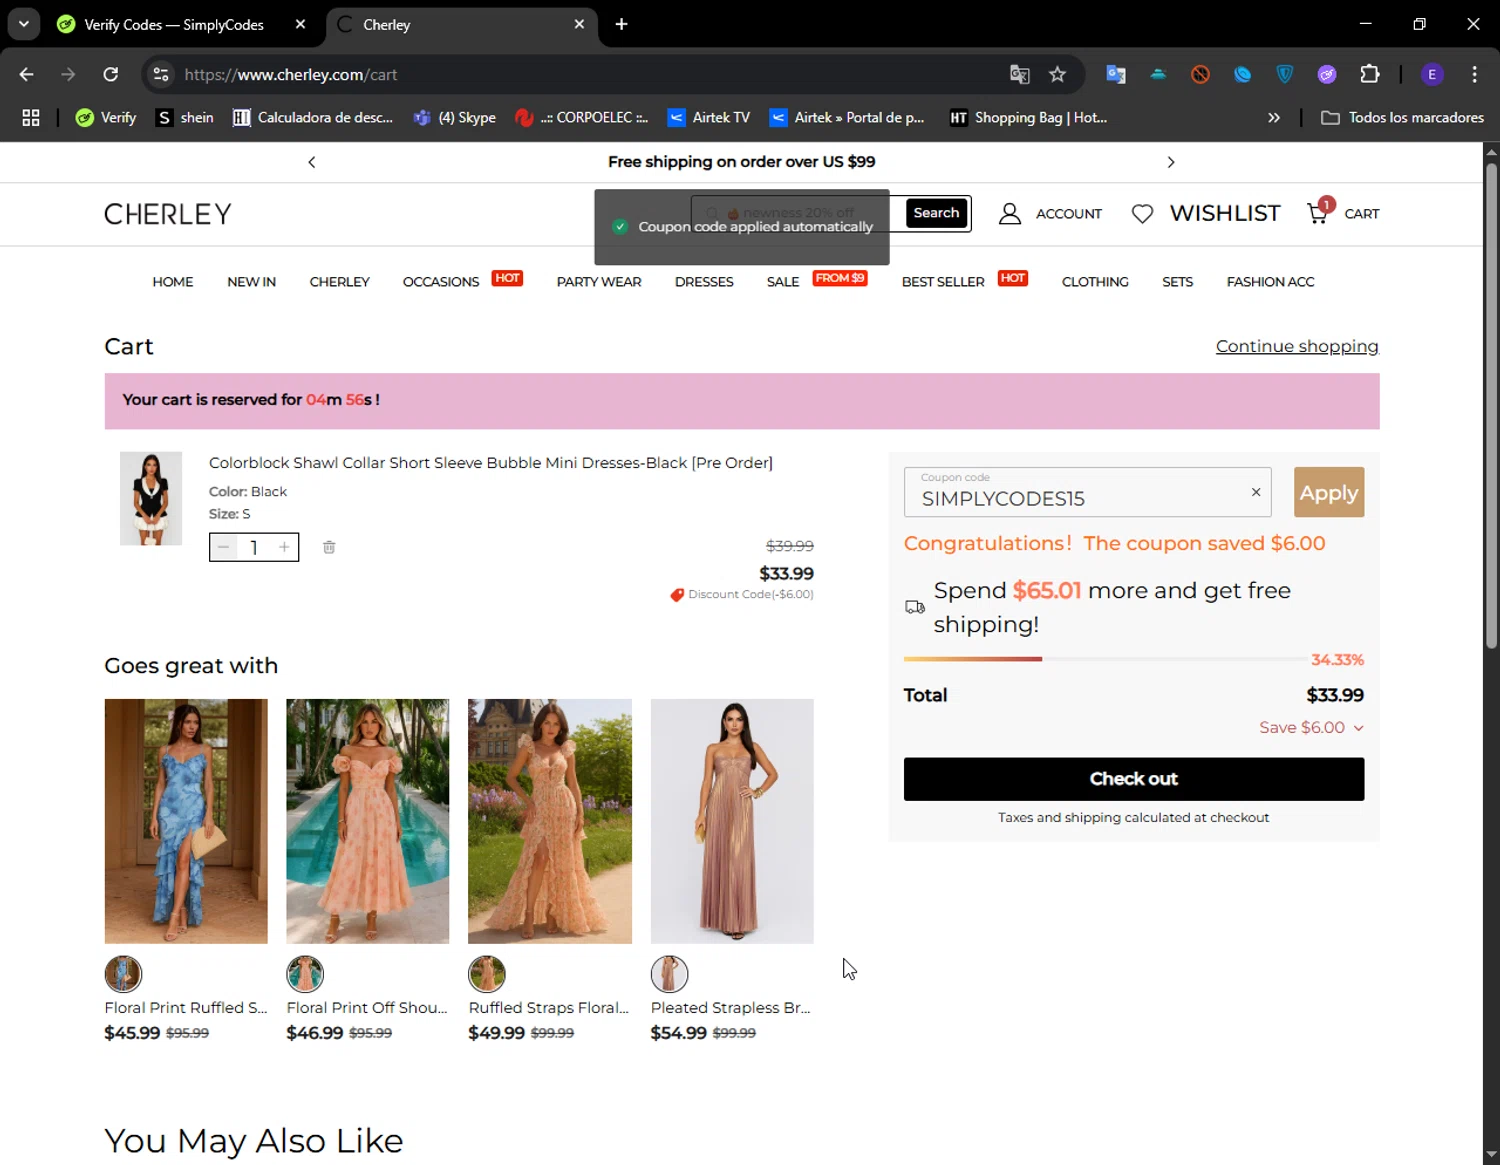Click the free shipping progress bar

point(1104,659)
